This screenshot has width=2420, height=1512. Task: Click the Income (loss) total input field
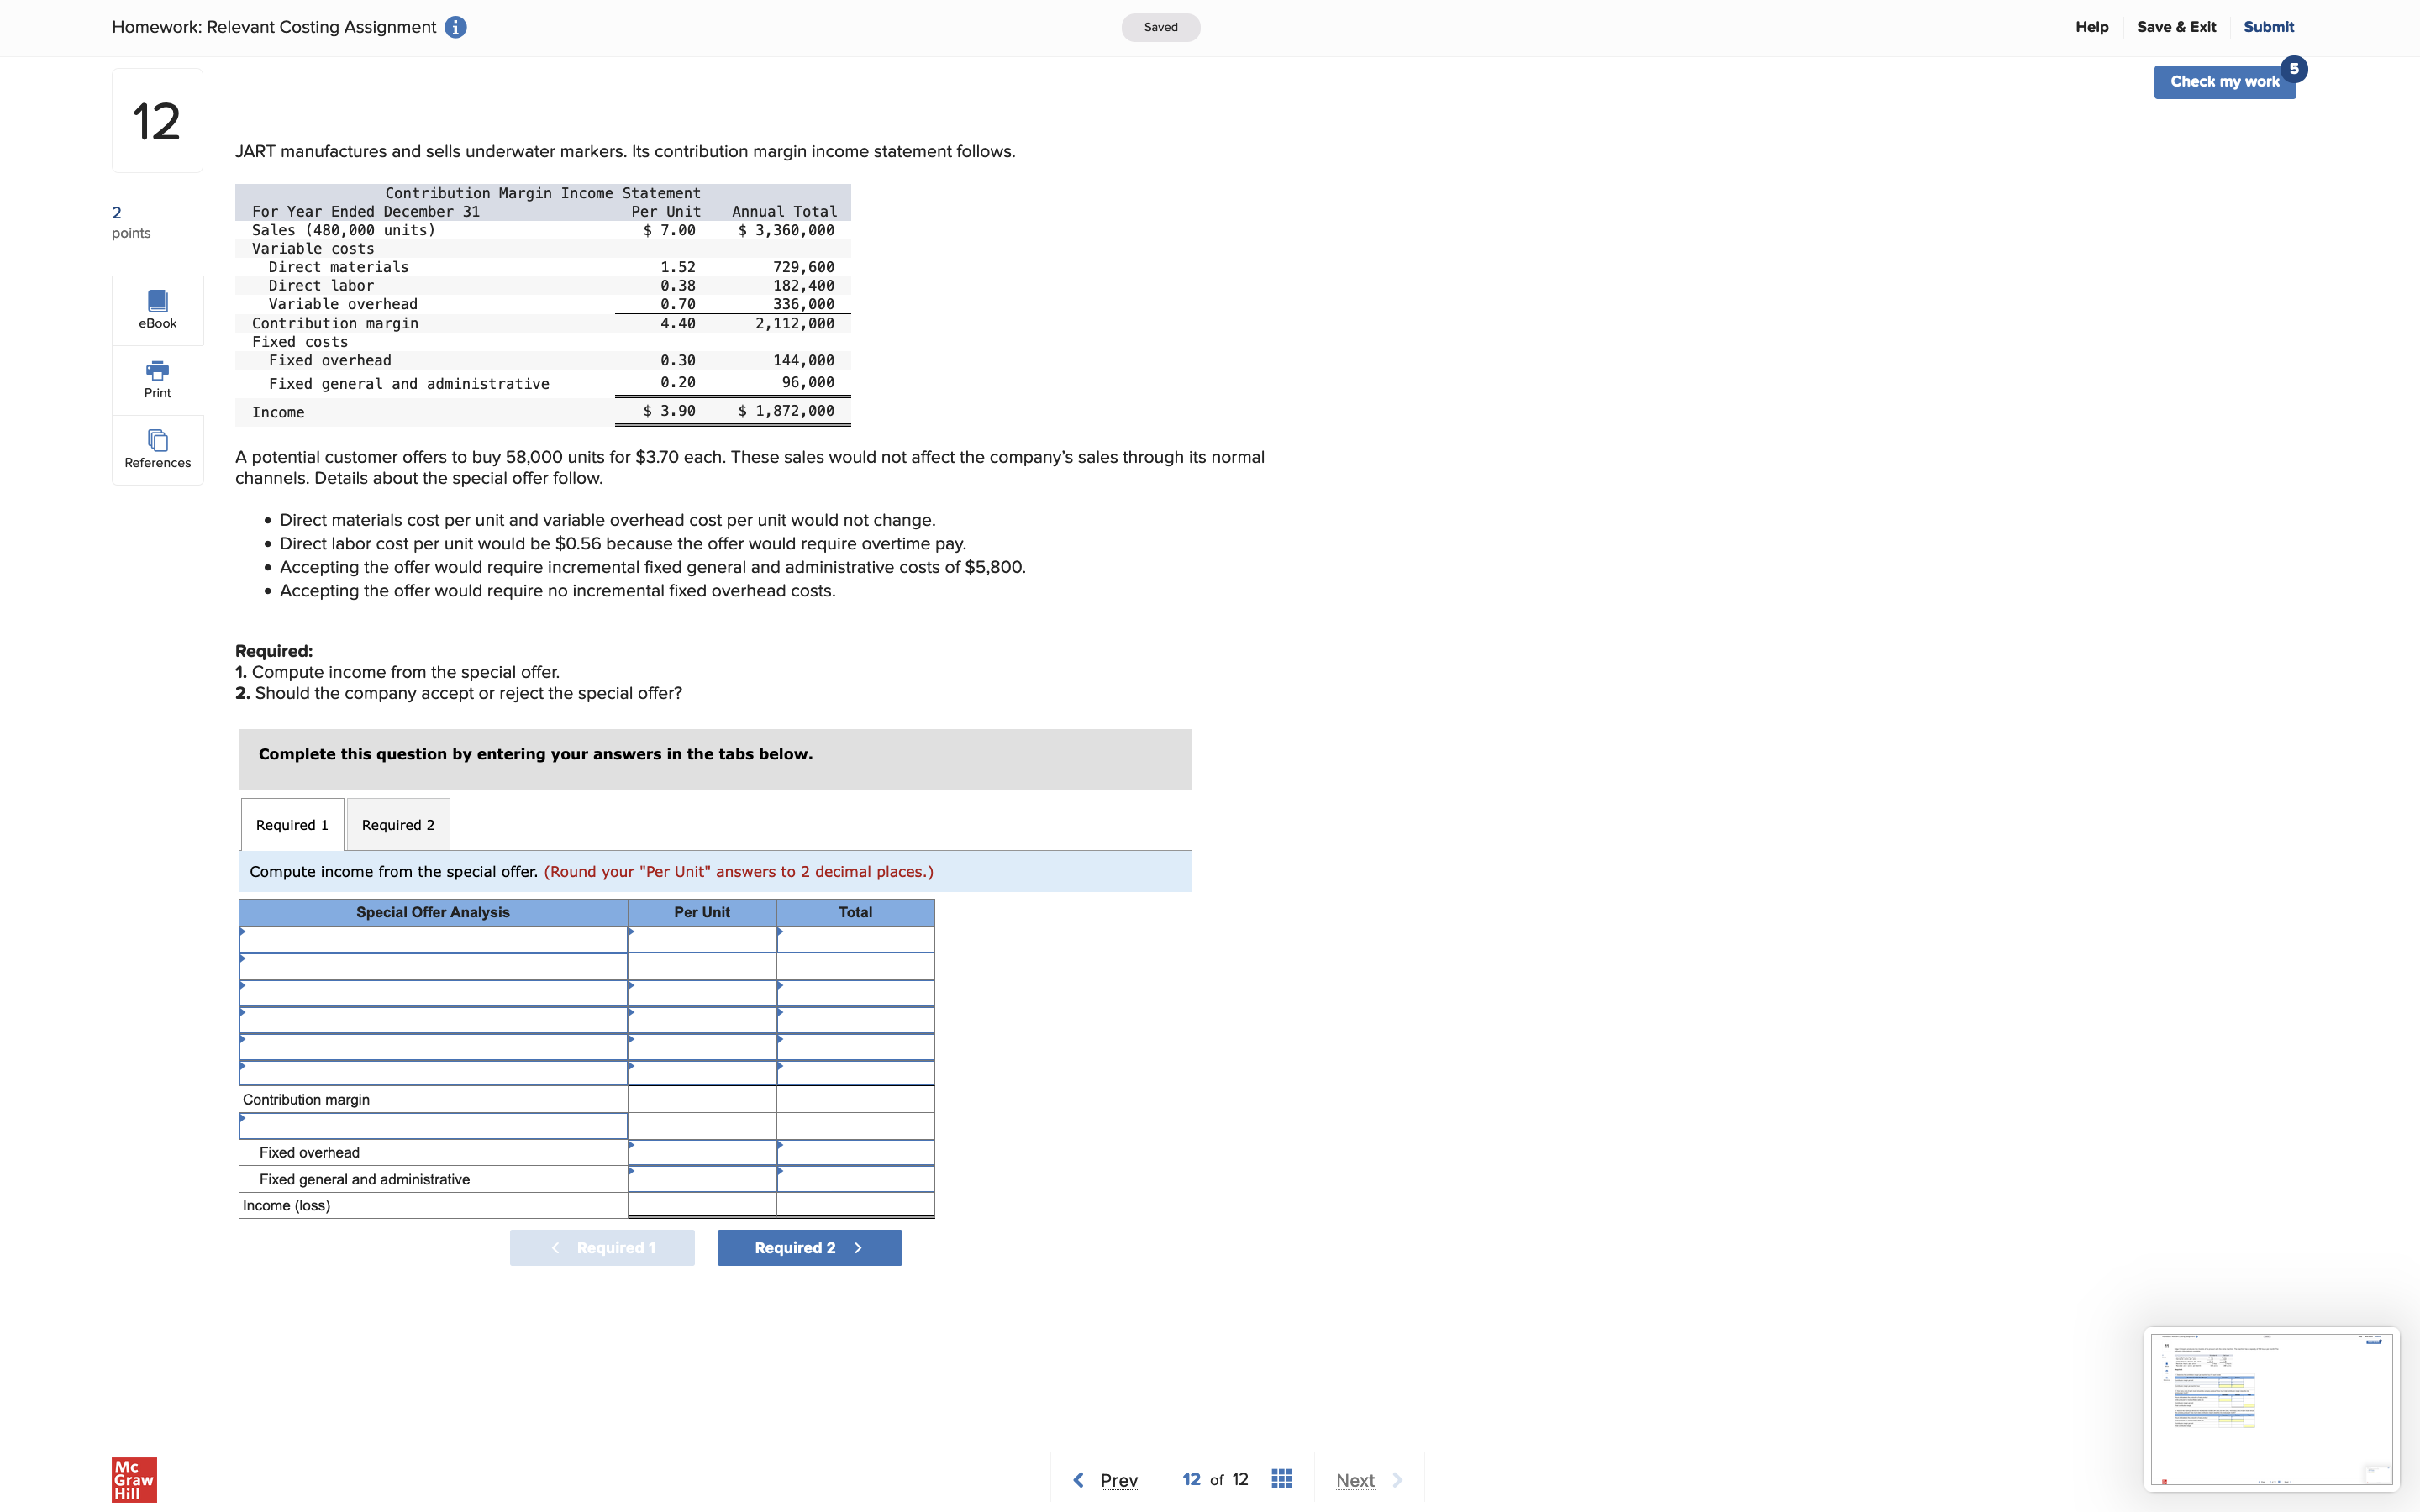855,1205
